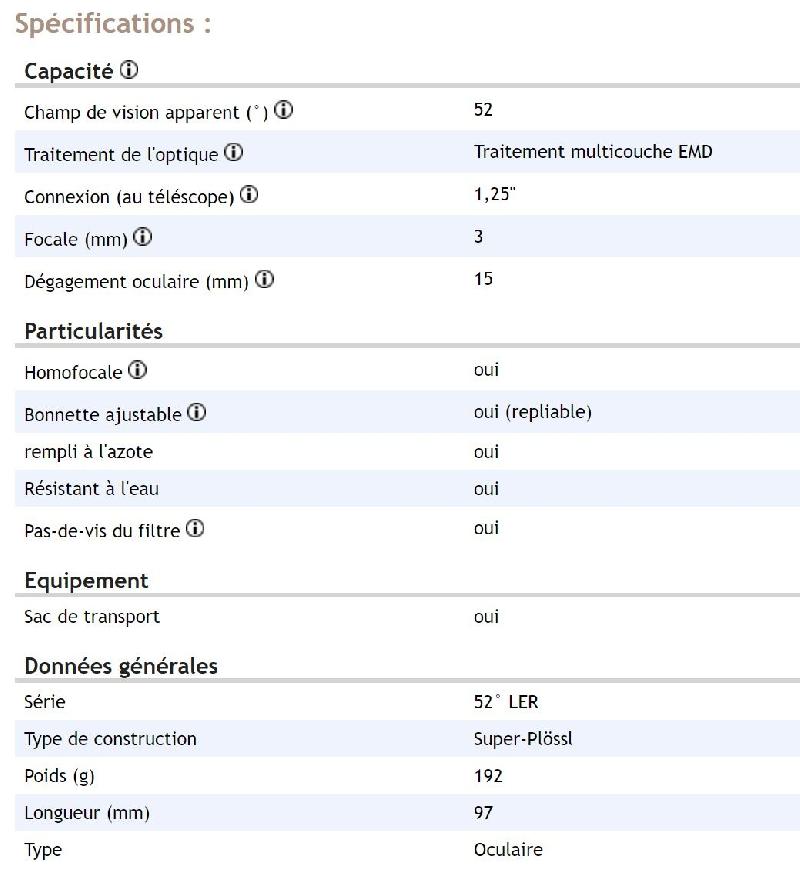
Task: Select the Particularités section header
Action: click(x=93, y=331)
